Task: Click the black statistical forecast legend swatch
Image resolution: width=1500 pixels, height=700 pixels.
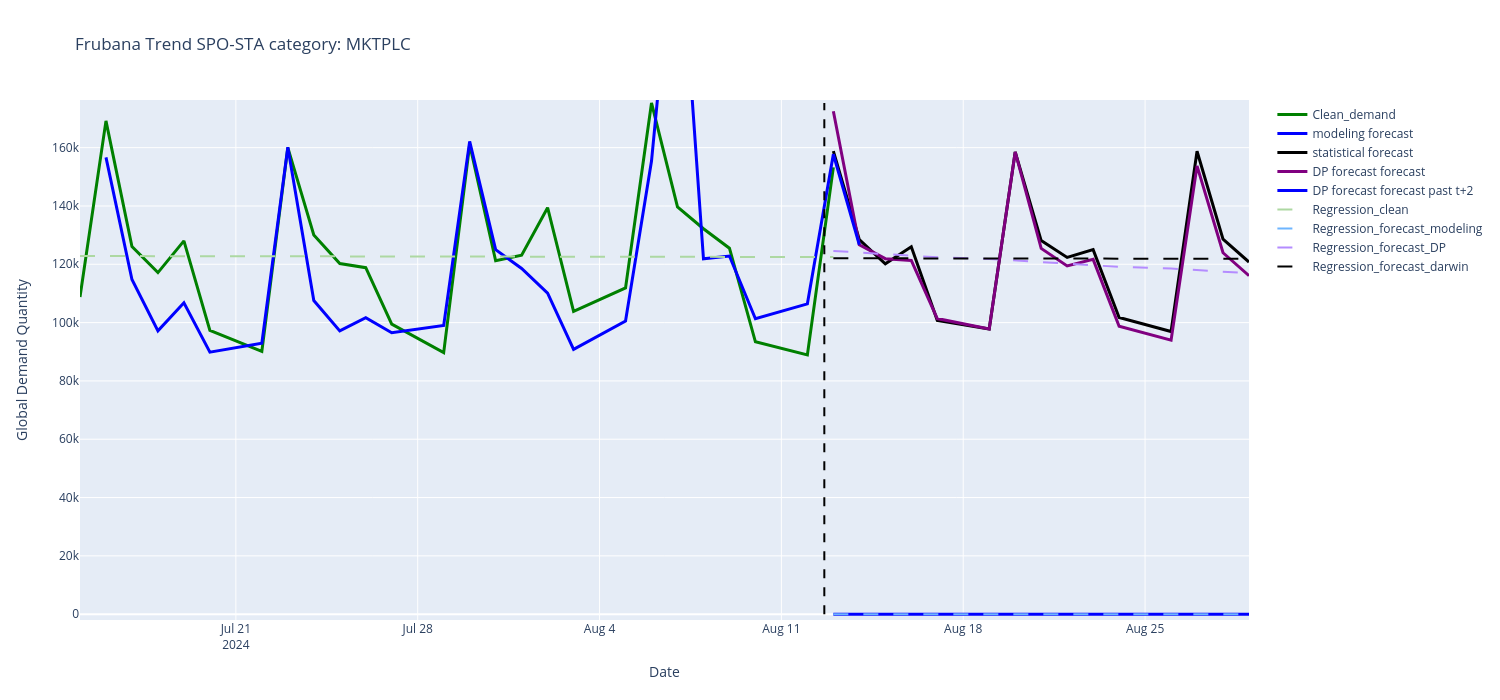Action: point(1293,153)
